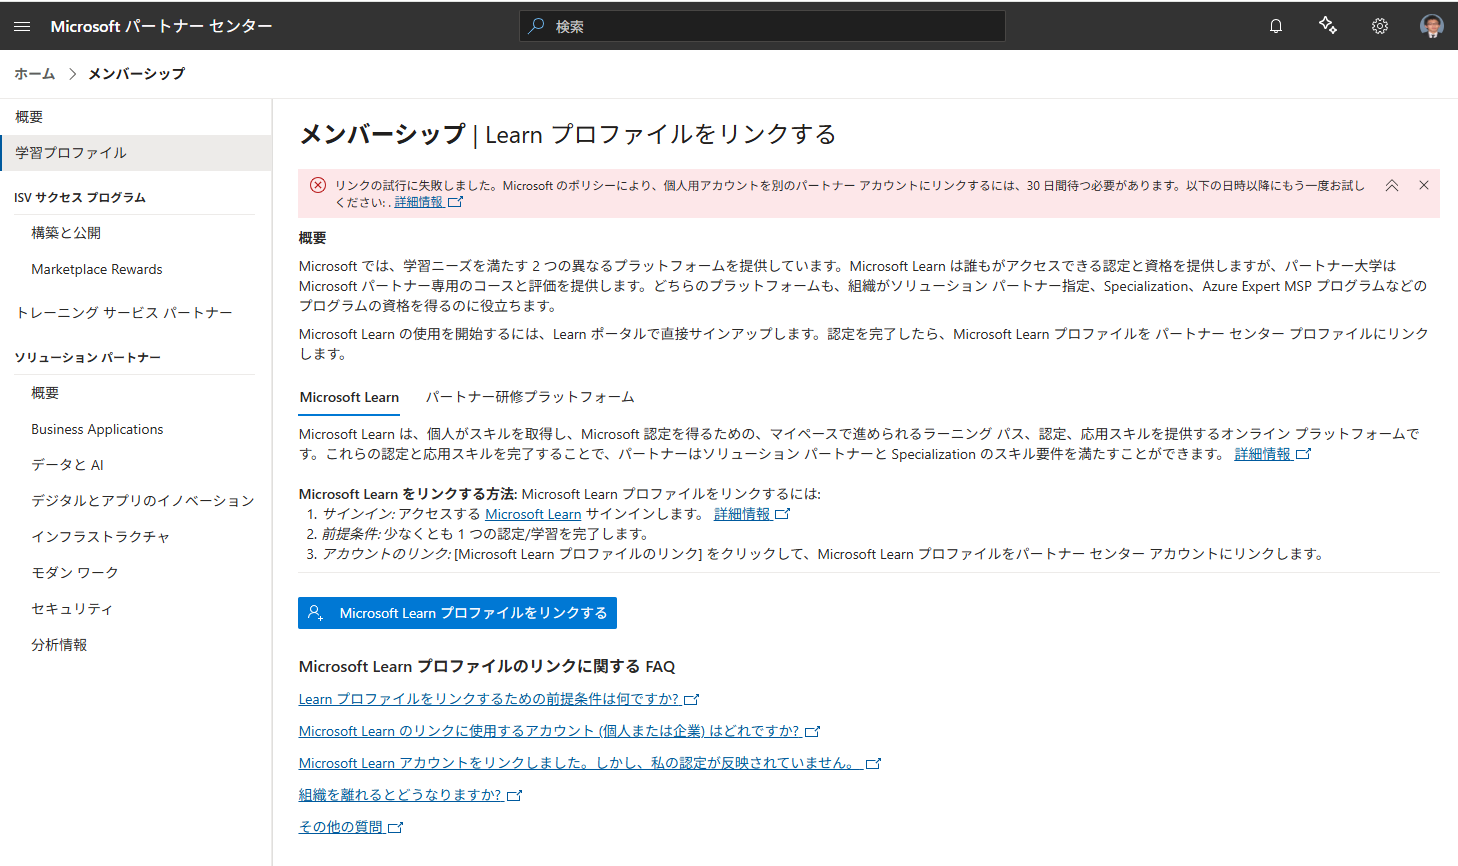
Task: Open Marketplace Rewards in the sidebar
Action: (x=96, y=268)
